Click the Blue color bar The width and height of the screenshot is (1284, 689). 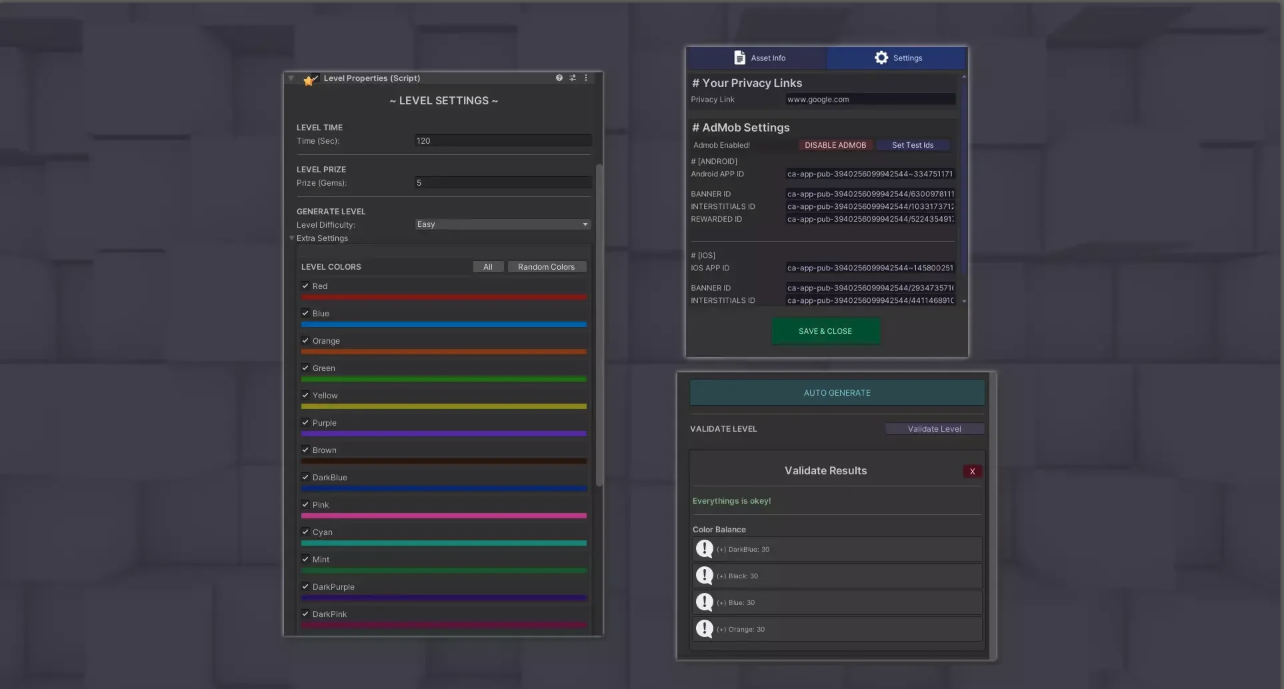444,324
